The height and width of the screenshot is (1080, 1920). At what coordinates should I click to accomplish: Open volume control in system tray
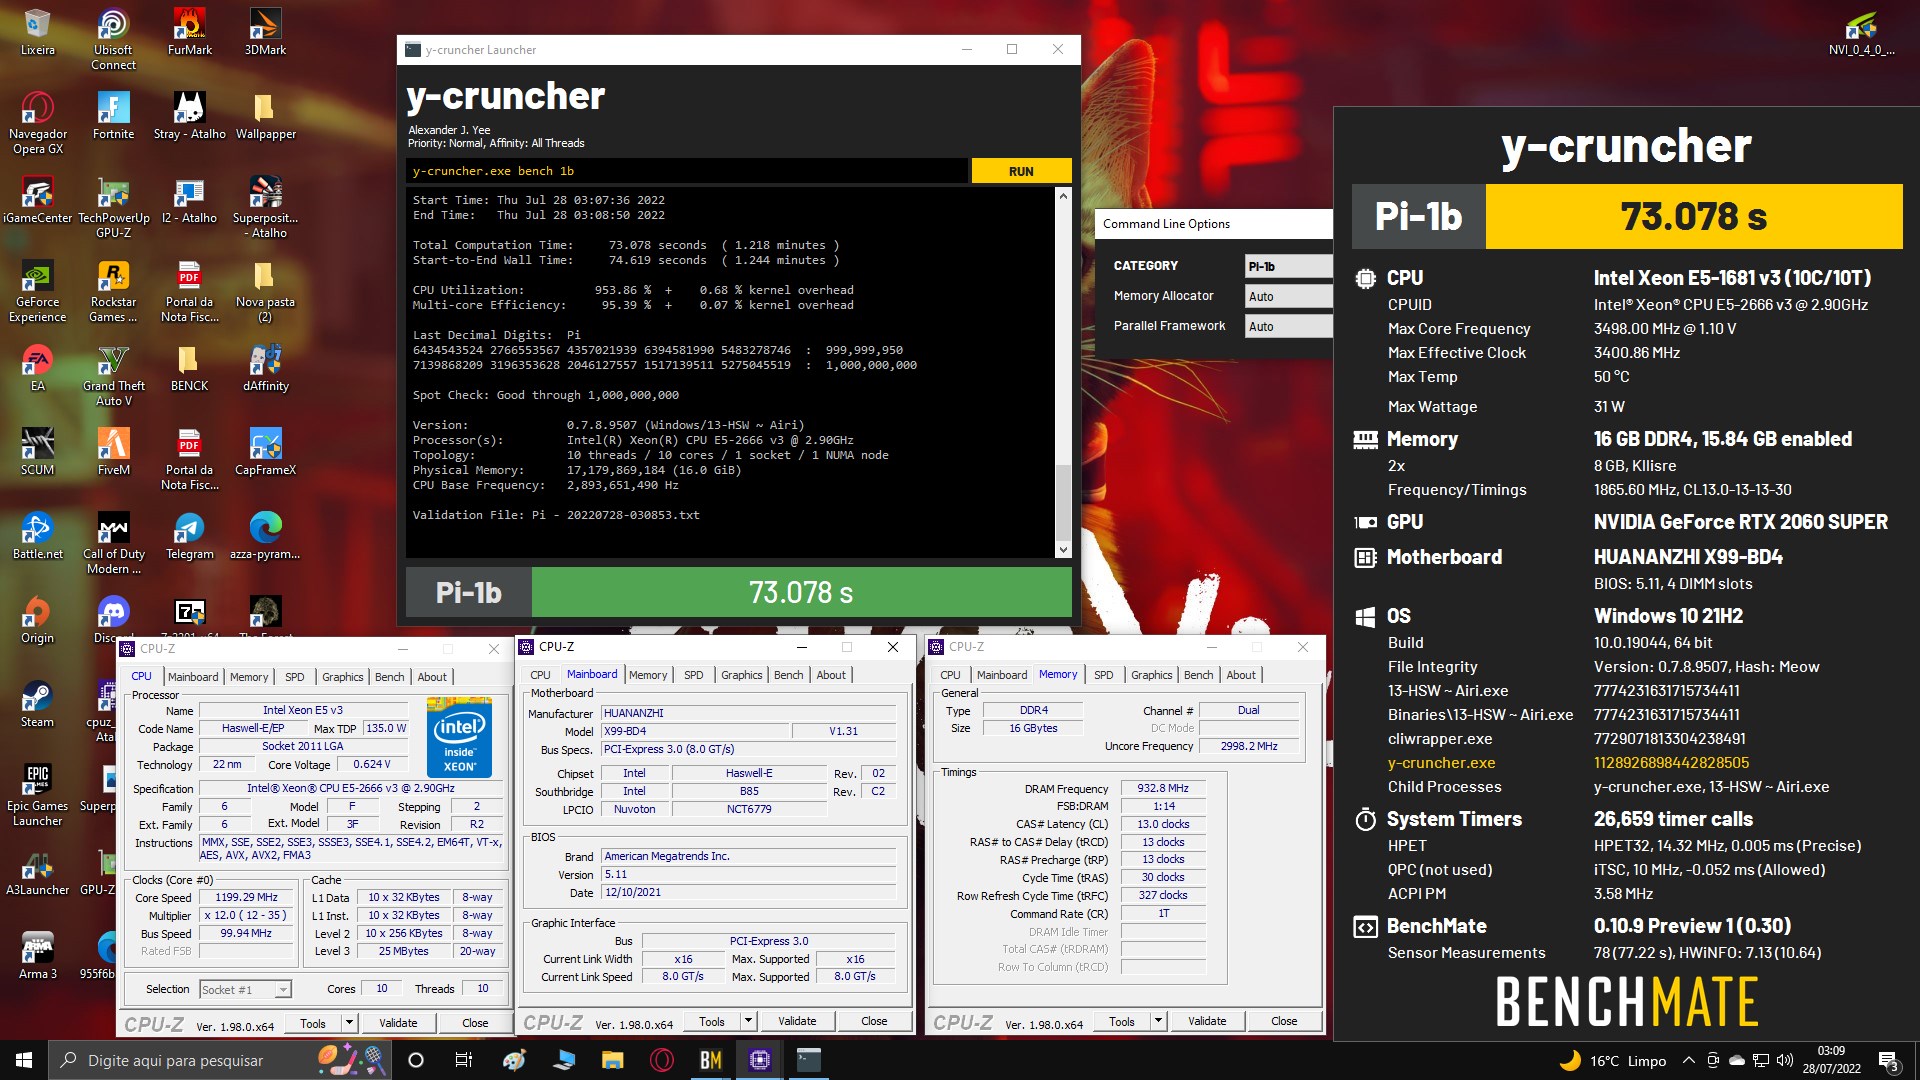pyautogui.click(x=1784, y=1060)
